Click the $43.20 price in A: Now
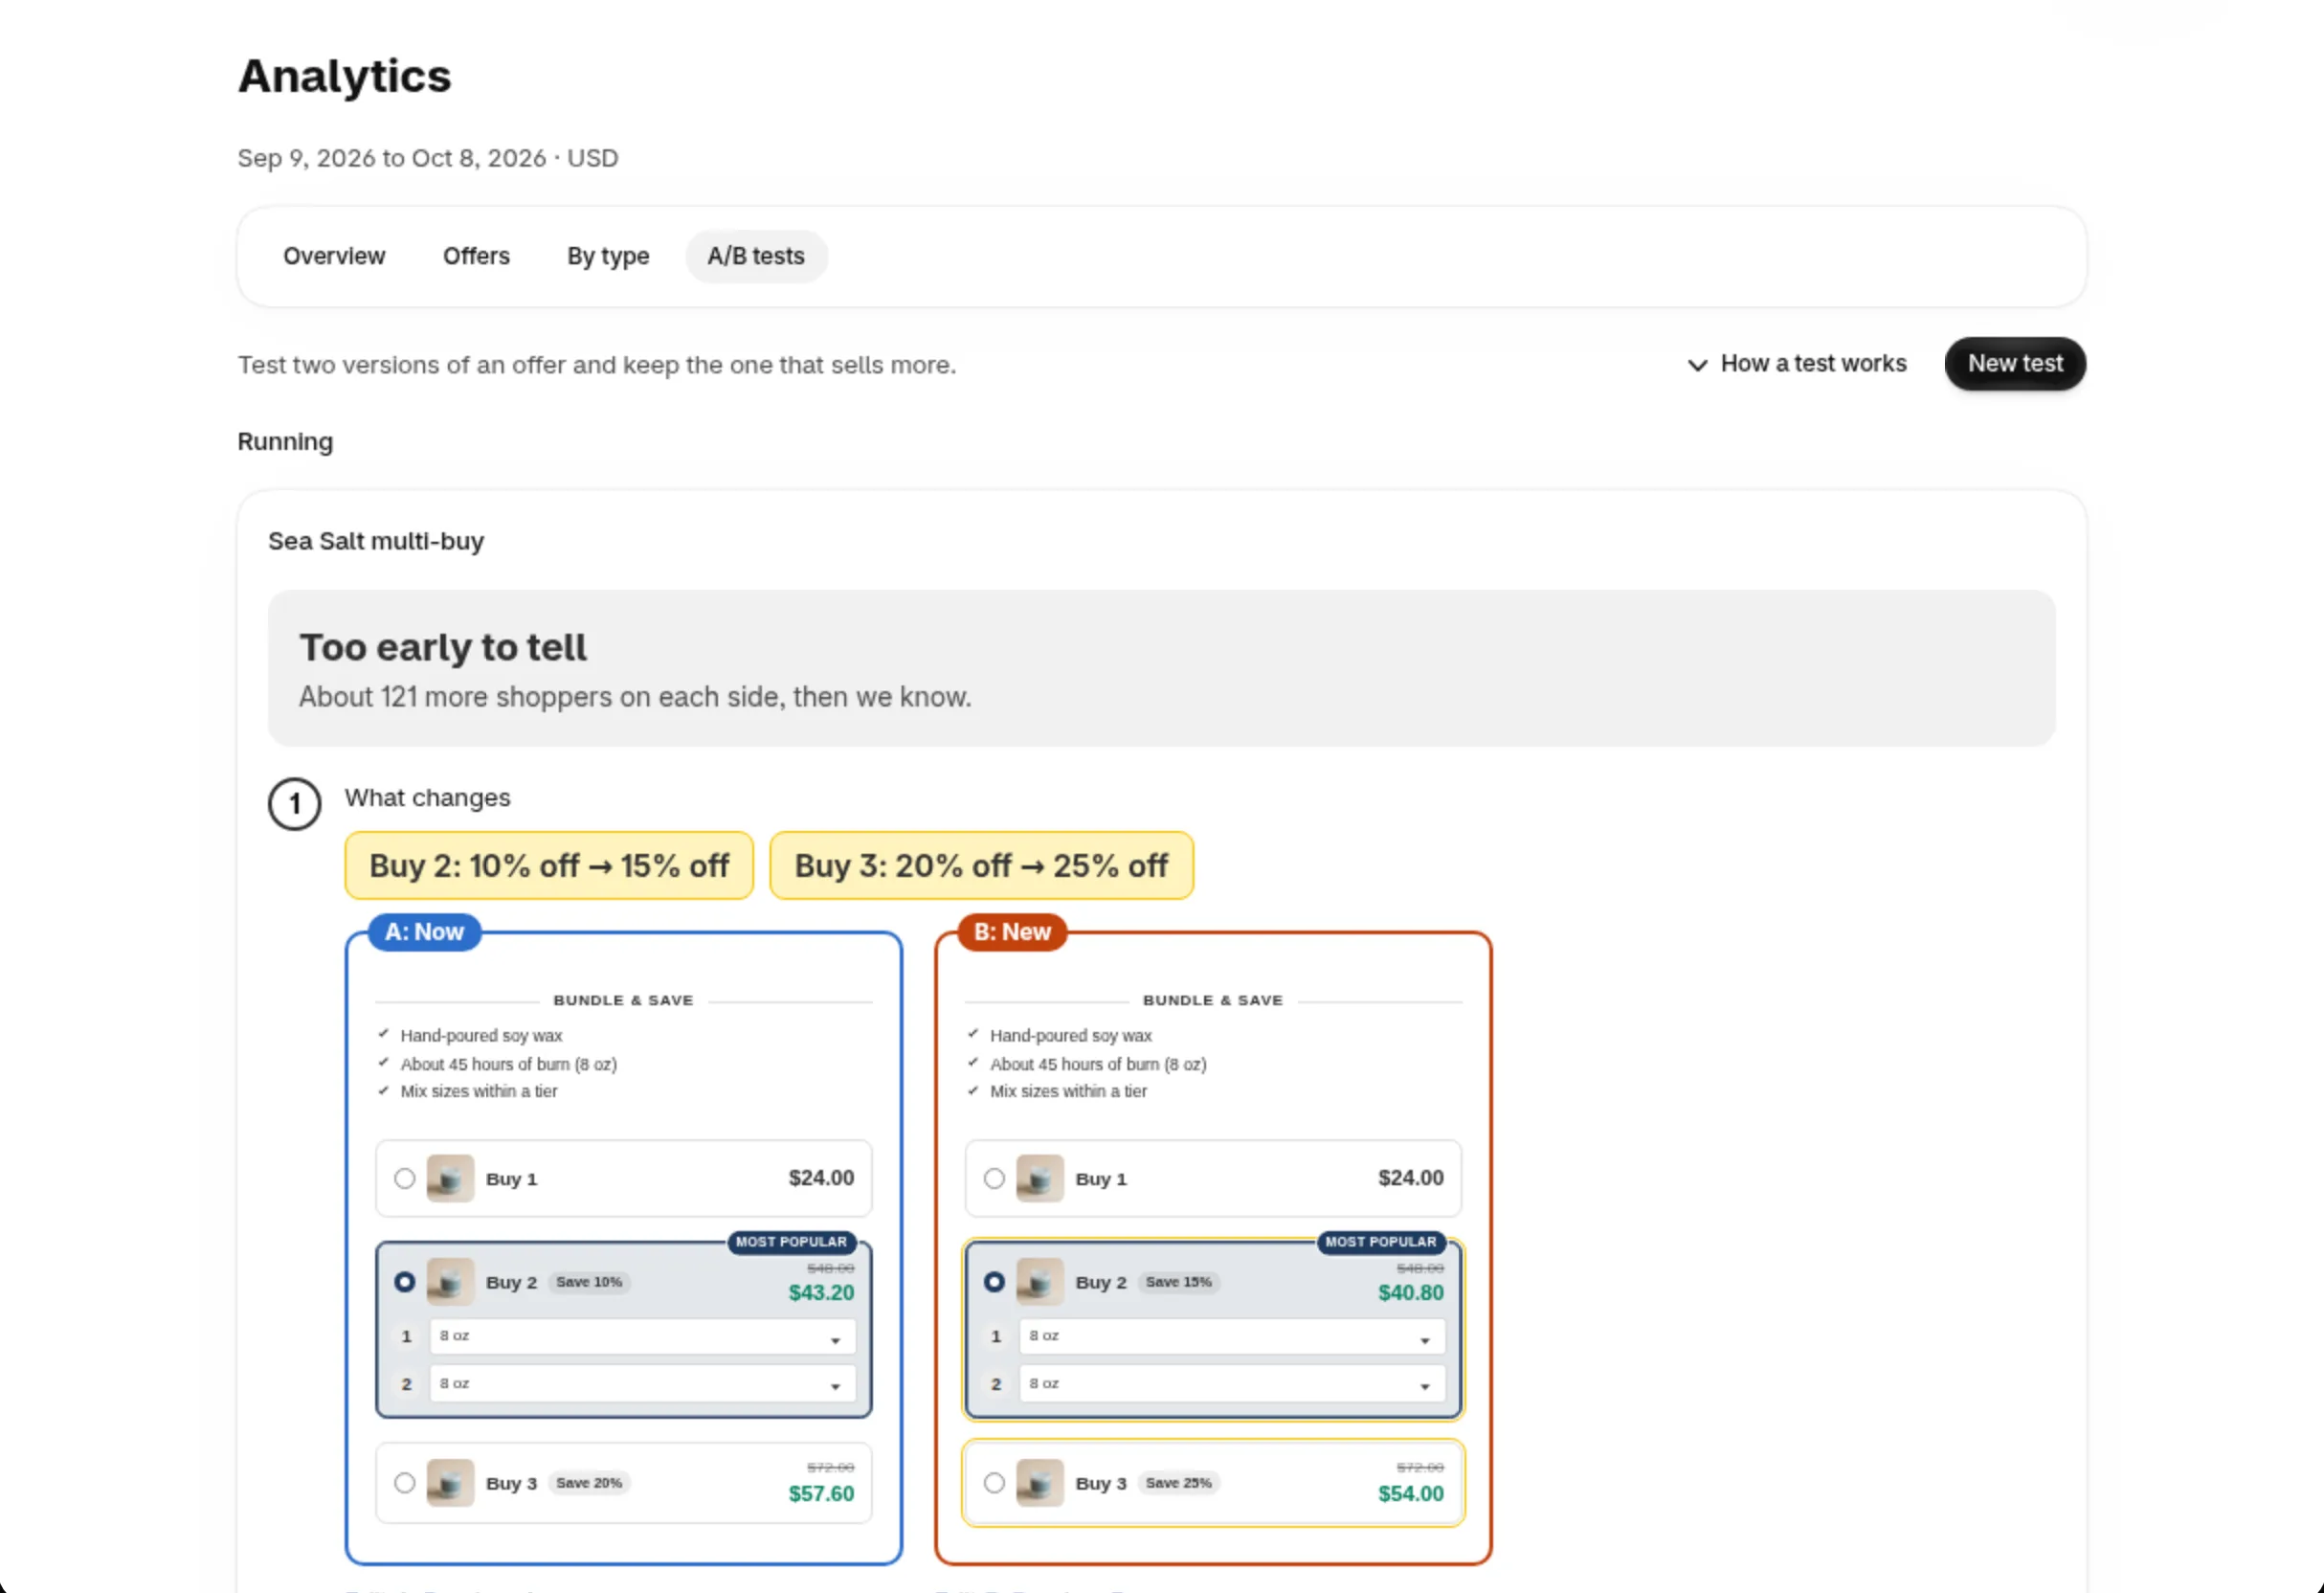This screenshot has height=1593, width=2324. 821,1292
